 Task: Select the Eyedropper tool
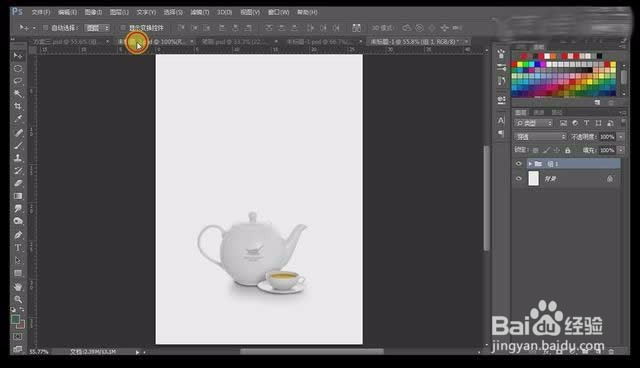click(18, 119)
